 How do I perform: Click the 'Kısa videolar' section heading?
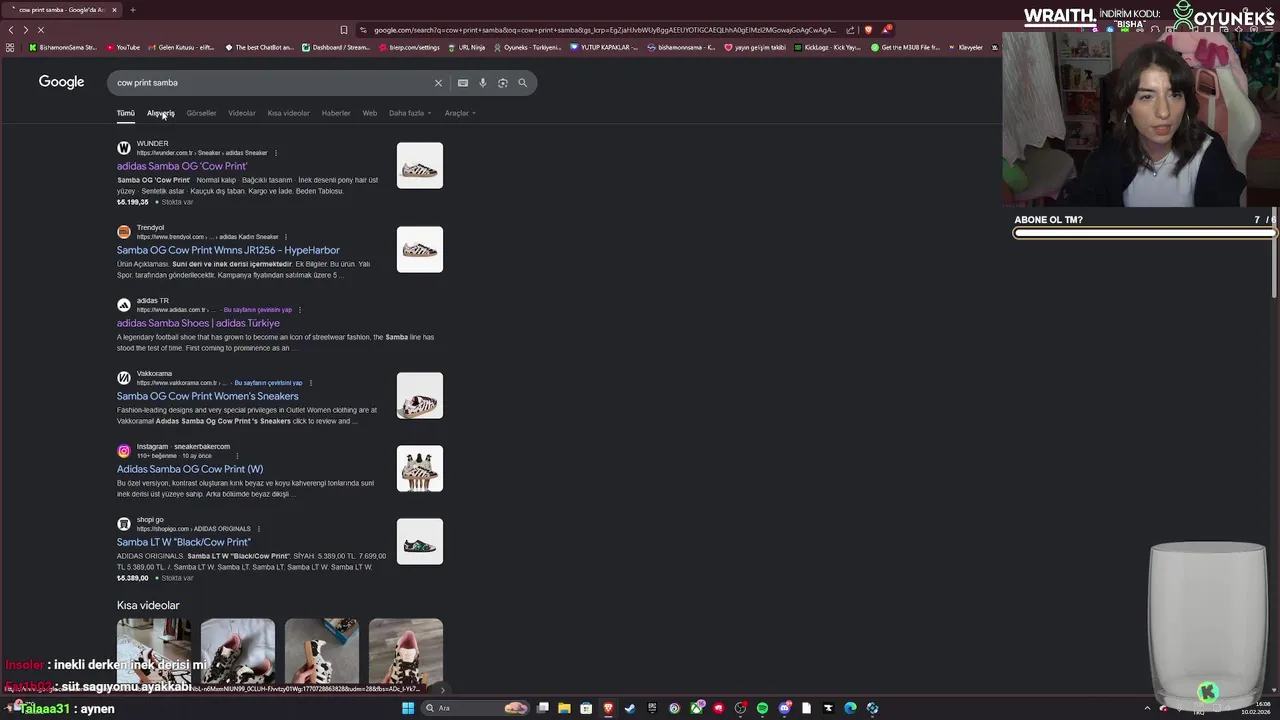[148, 605]
